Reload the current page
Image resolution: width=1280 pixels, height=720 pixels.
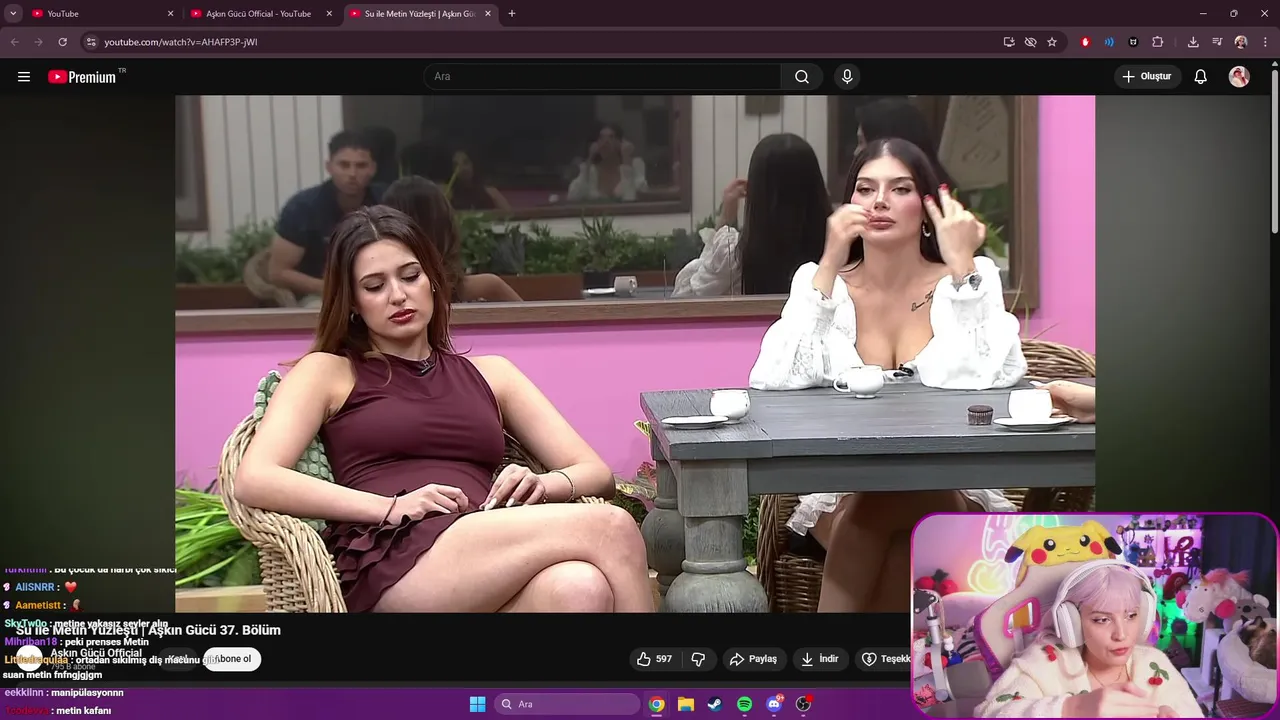tap(62, 42)
